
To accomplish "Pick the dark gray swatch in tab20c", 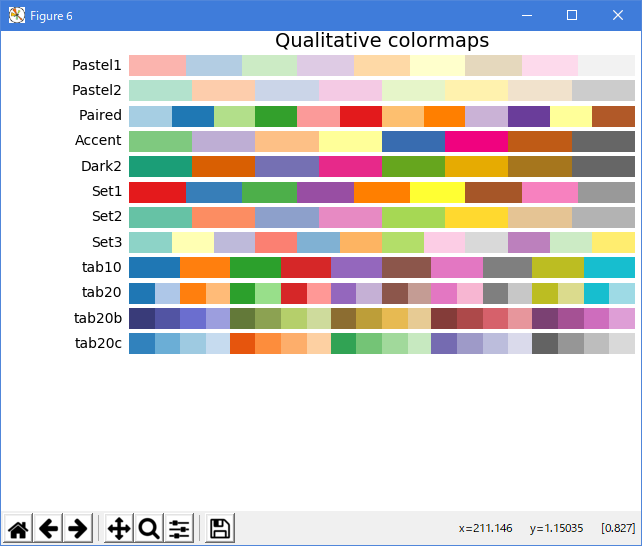I will (x=545, y=343).
